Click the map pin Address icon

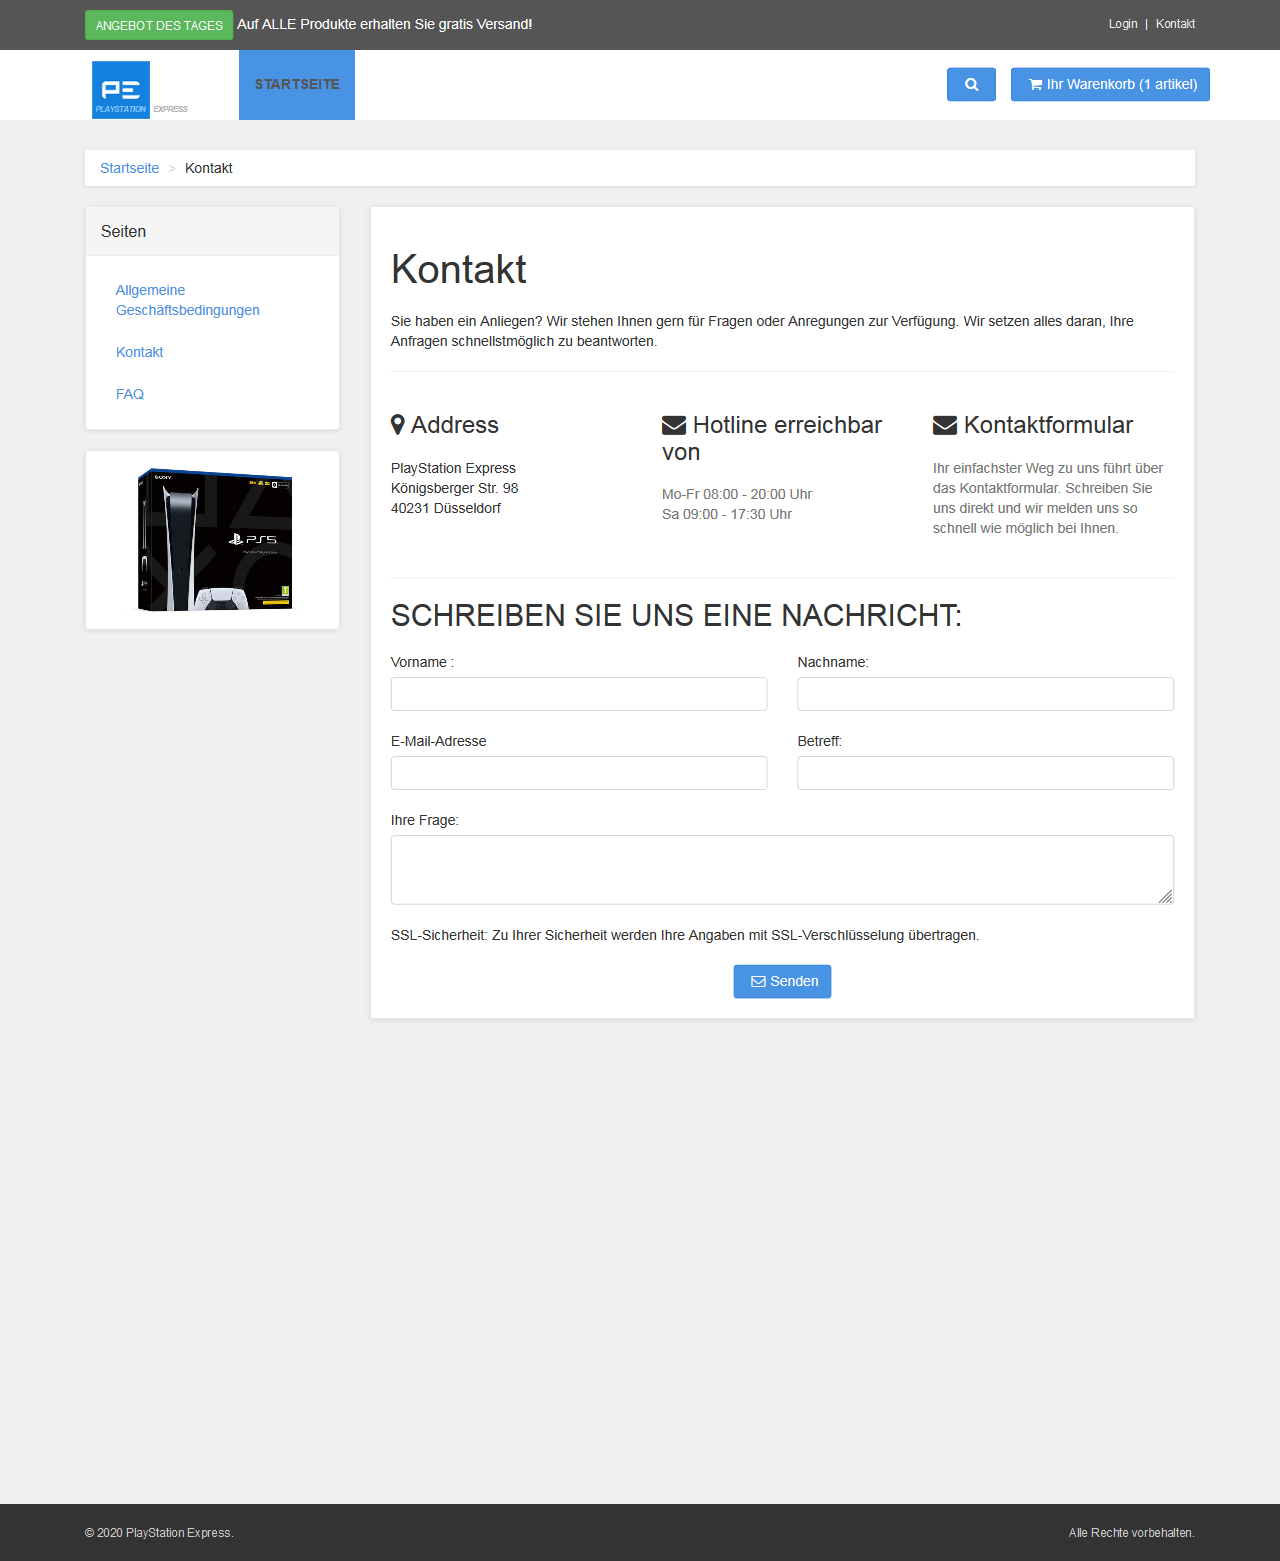[398, 425]
